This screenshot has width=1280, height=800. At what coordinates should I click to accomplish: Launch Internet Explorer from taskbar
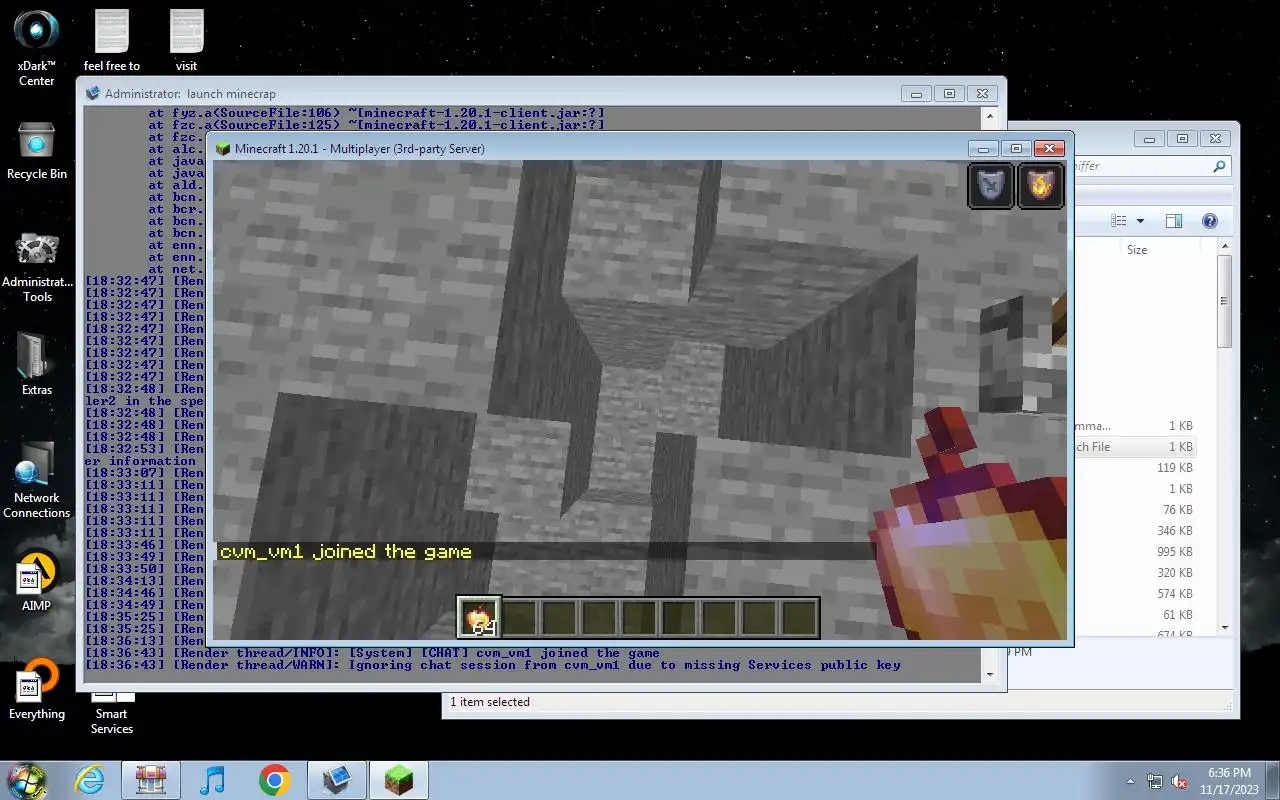pyautogui.click(x=90, y=780)
